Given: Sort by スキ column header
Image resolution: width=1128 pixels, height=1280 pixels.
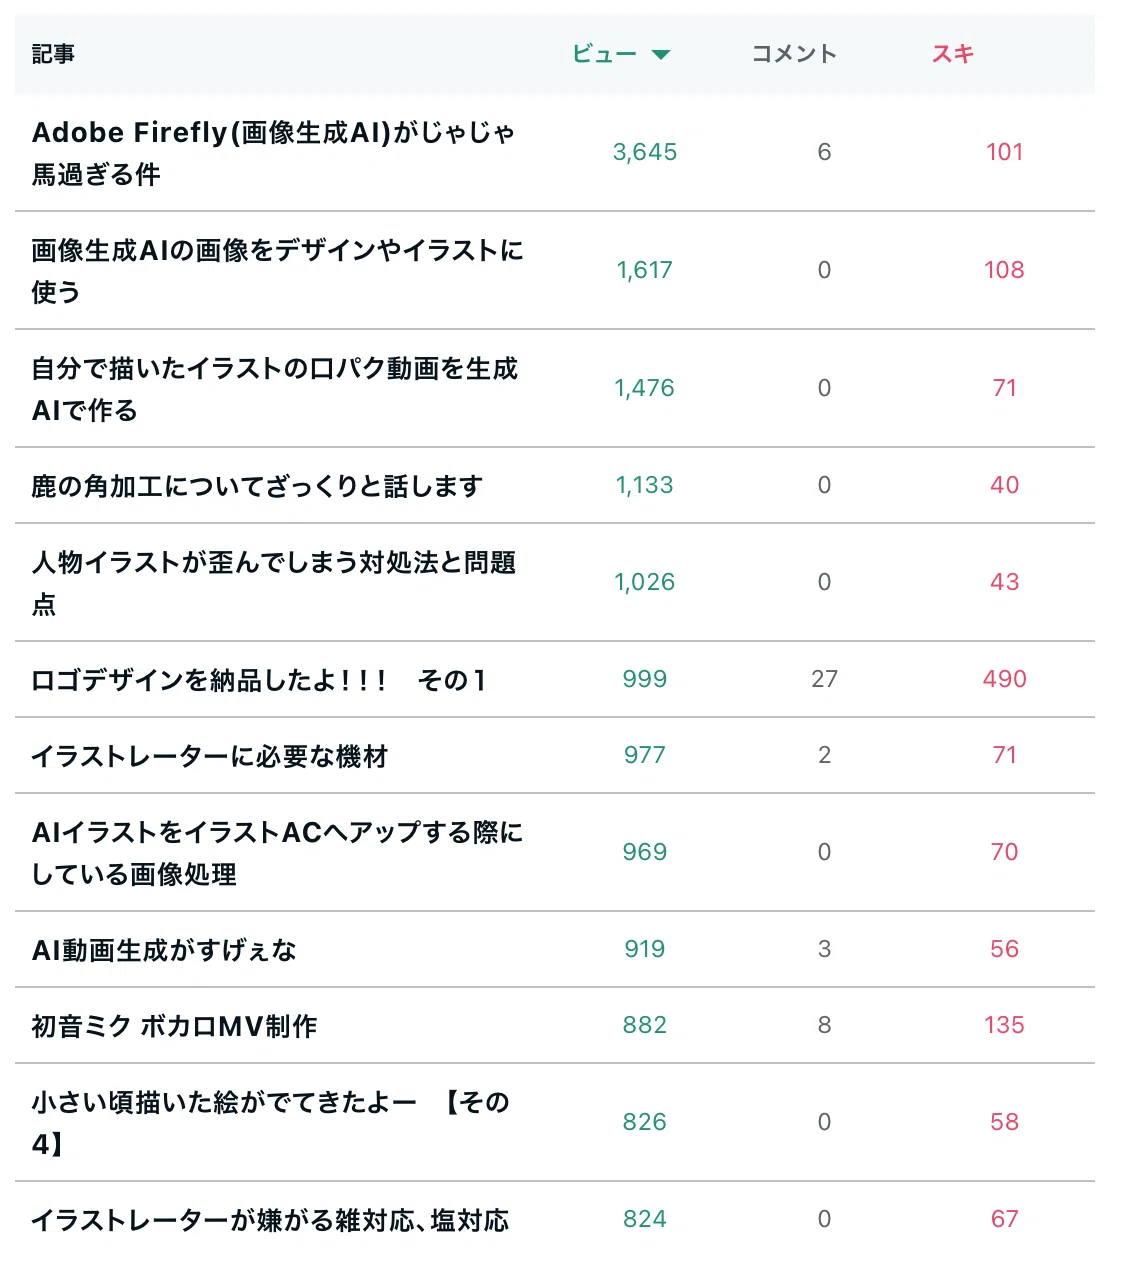Looking at the screenshot, I should click(x=952, y=54).
